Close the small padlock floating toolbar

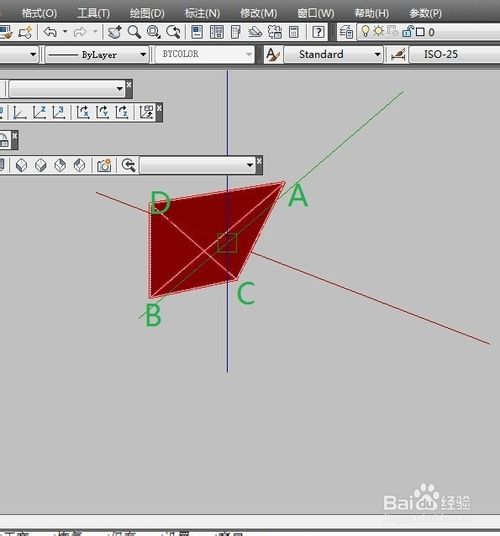[15, 136]
